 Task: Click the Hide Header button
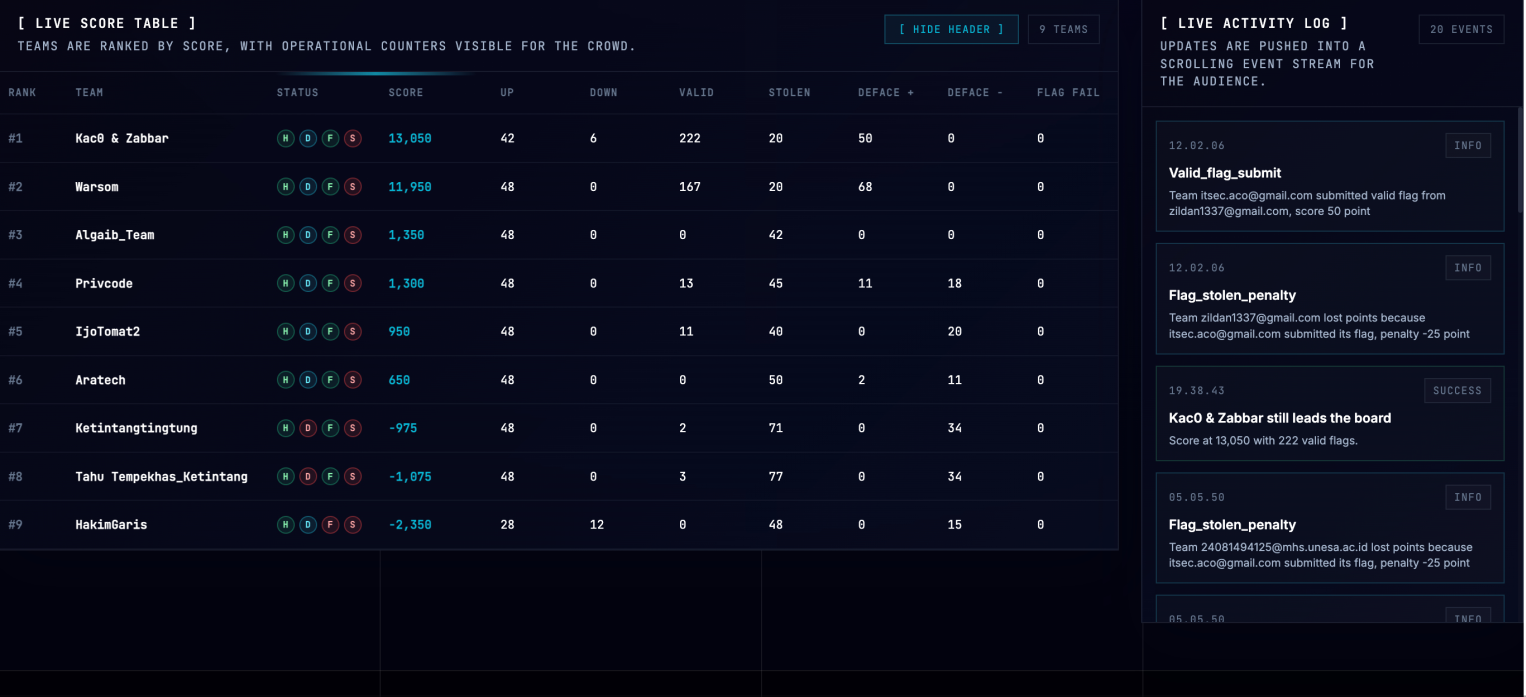point(951,29)
